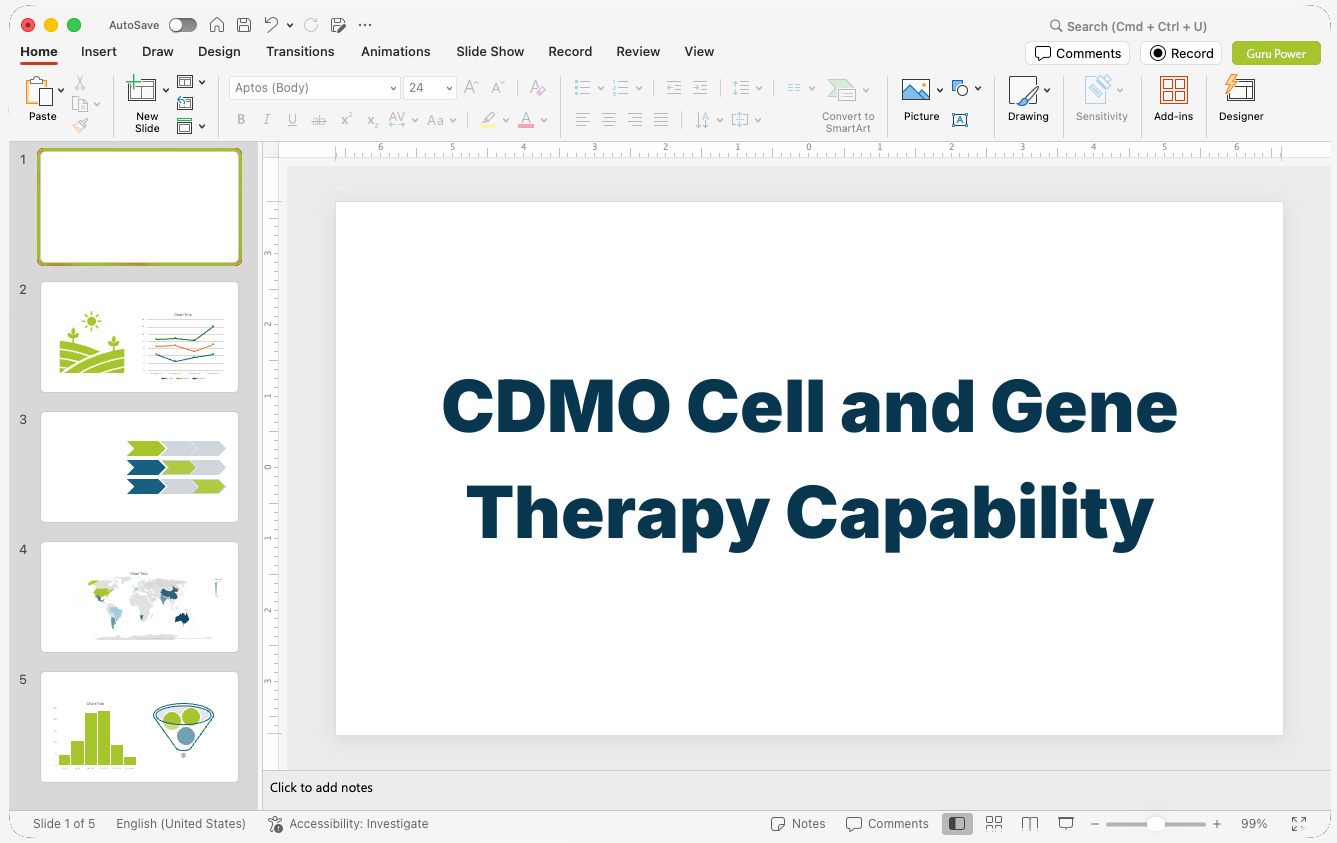Click the Paste clipboard icon
This screenshot has width=1337, height=843.
(38, 92)
